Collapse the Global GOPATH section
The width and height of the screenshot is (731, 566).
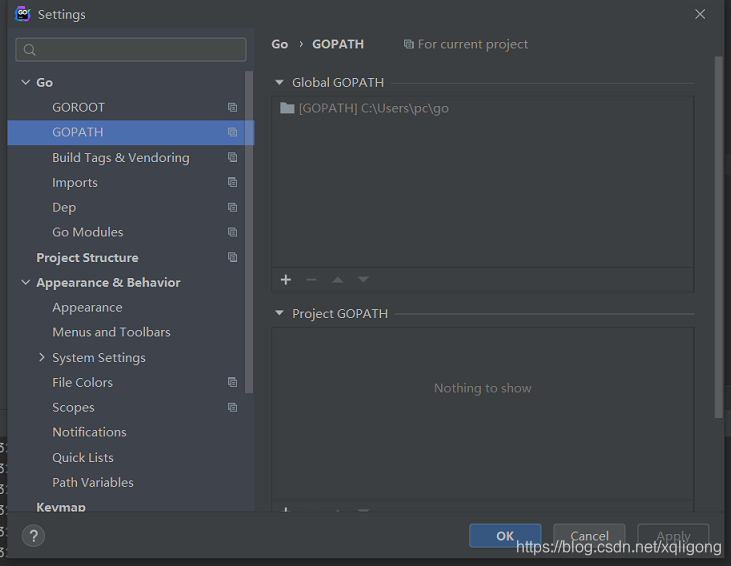click(x=279, y=83)
